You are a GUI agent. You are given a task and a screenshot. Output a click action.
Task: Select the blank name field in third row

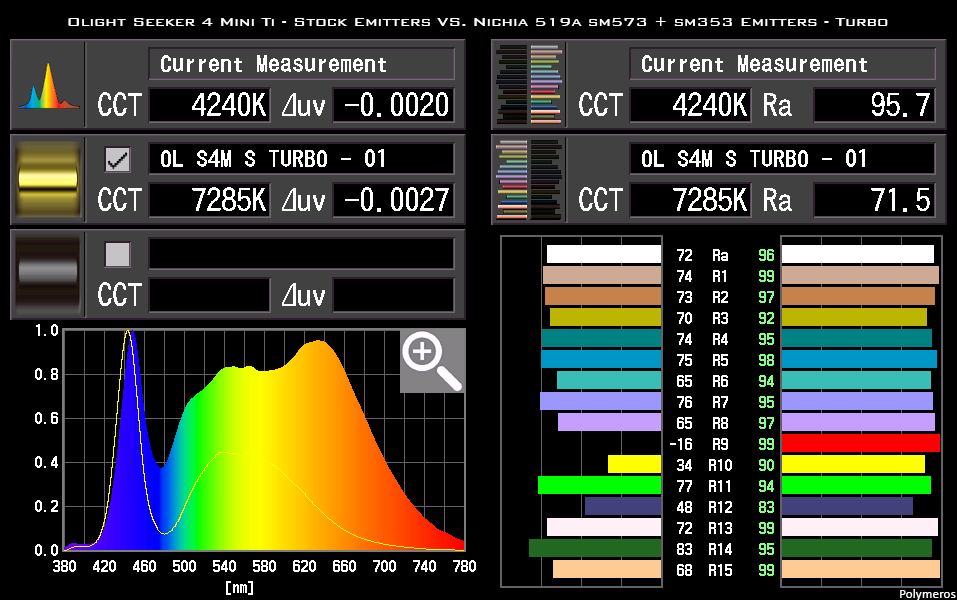click(x=300, y=253)
